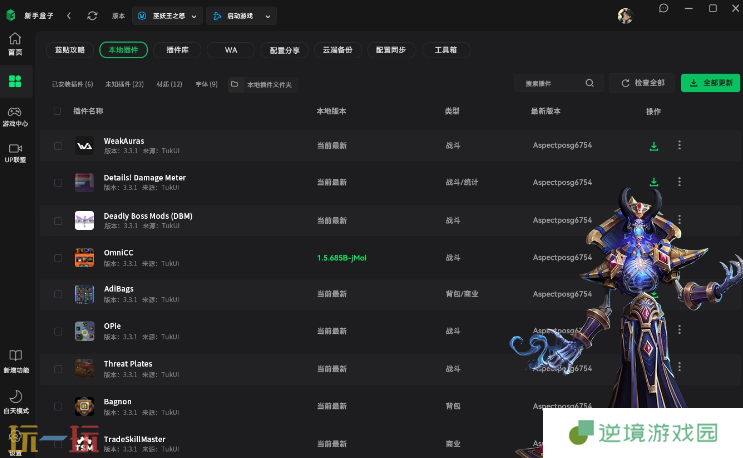This screenshot has width=743, height=458.
Task: Select the 本地插件 tab
Action: click(123, 50)
